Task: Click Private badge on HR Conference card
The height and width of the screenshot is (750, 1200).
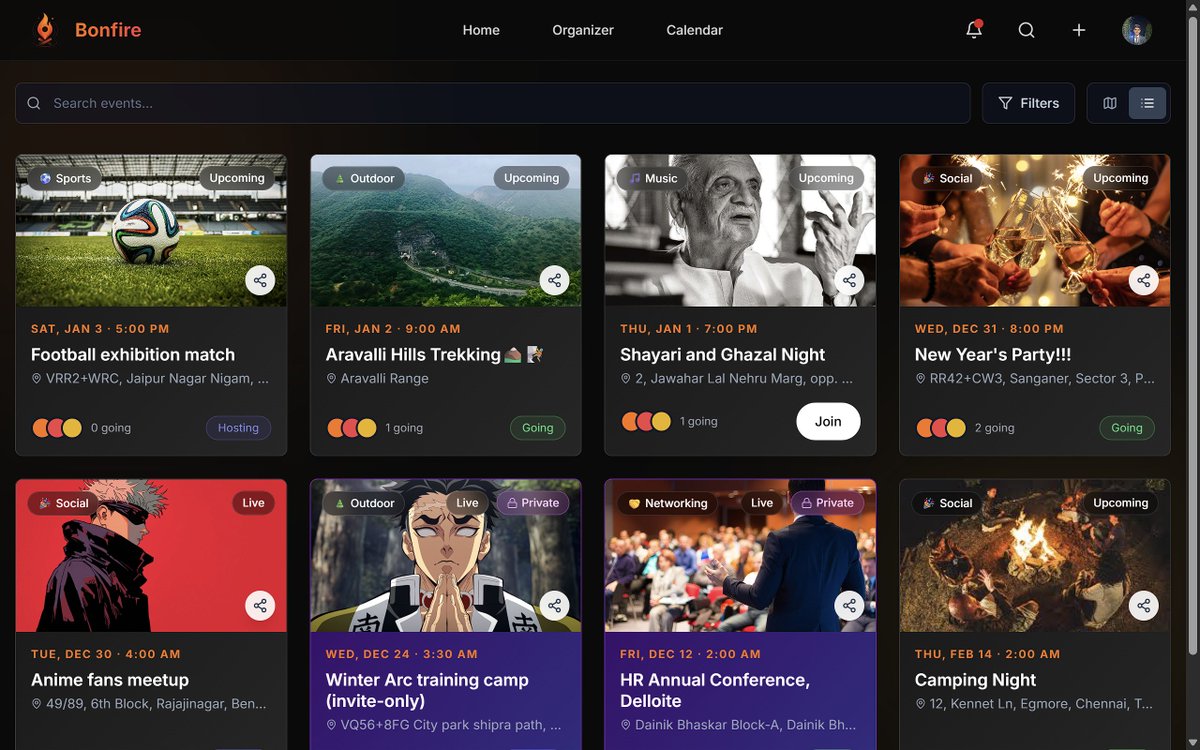Action: 828,503
